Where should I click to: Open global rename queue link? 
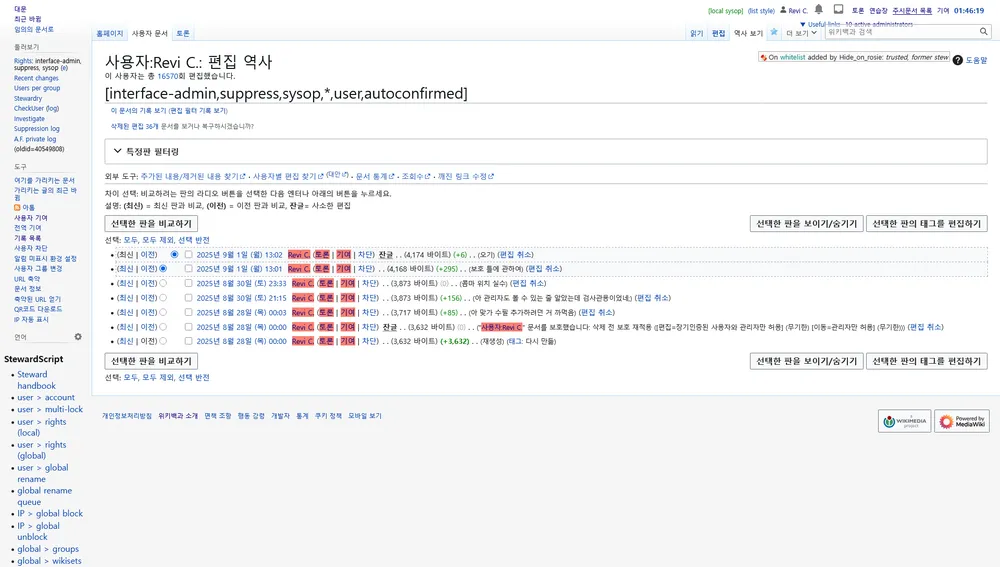[x=45, y=496]
